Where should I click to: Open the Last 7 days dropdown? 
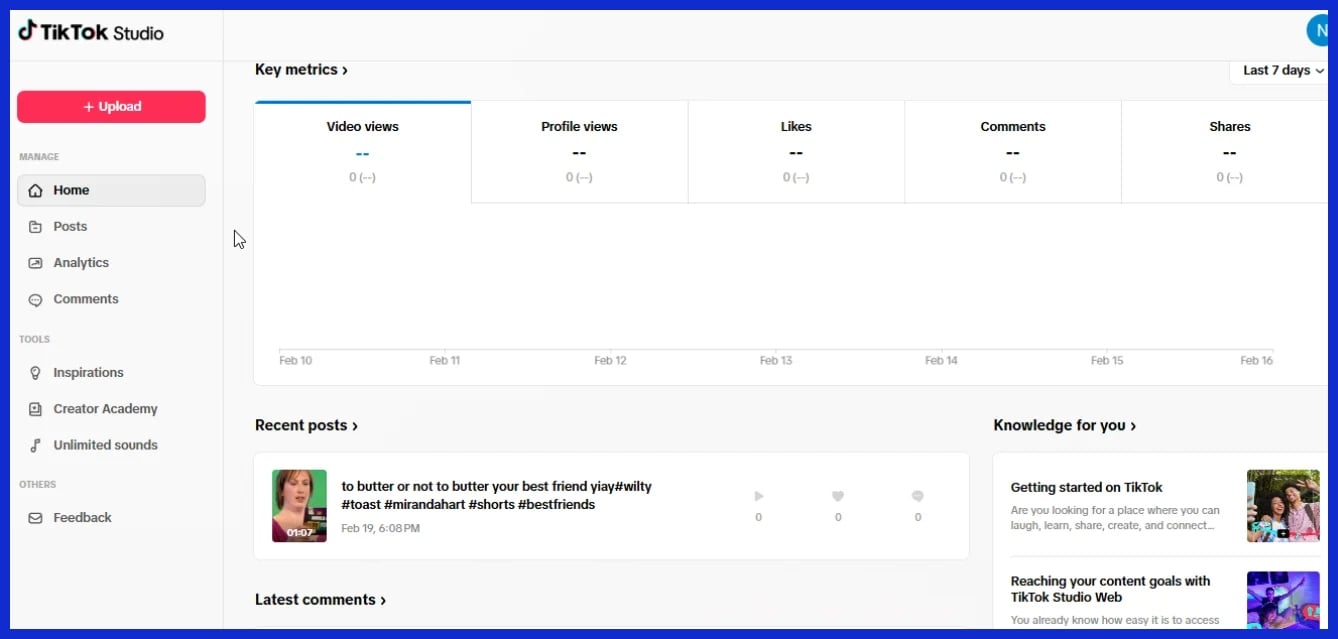[x=1282, y=70]
